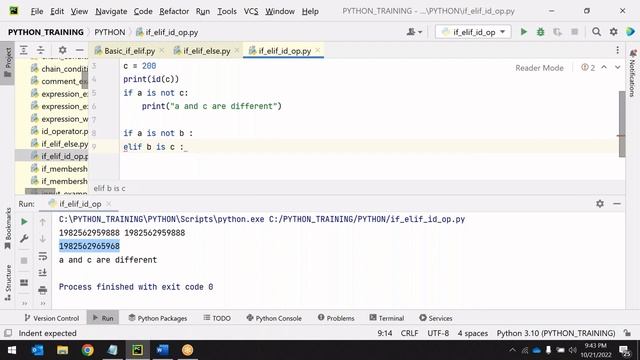
Task: Open Python Console tool window
Action: (x=274, y=318)
